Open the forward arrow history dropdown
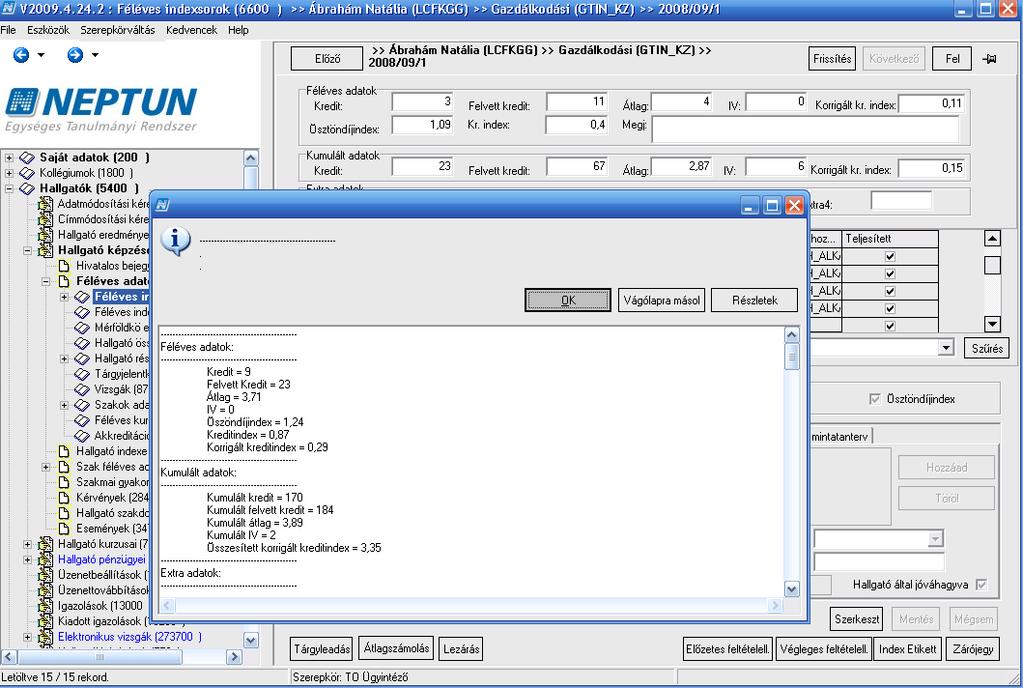 click(95, 55)
